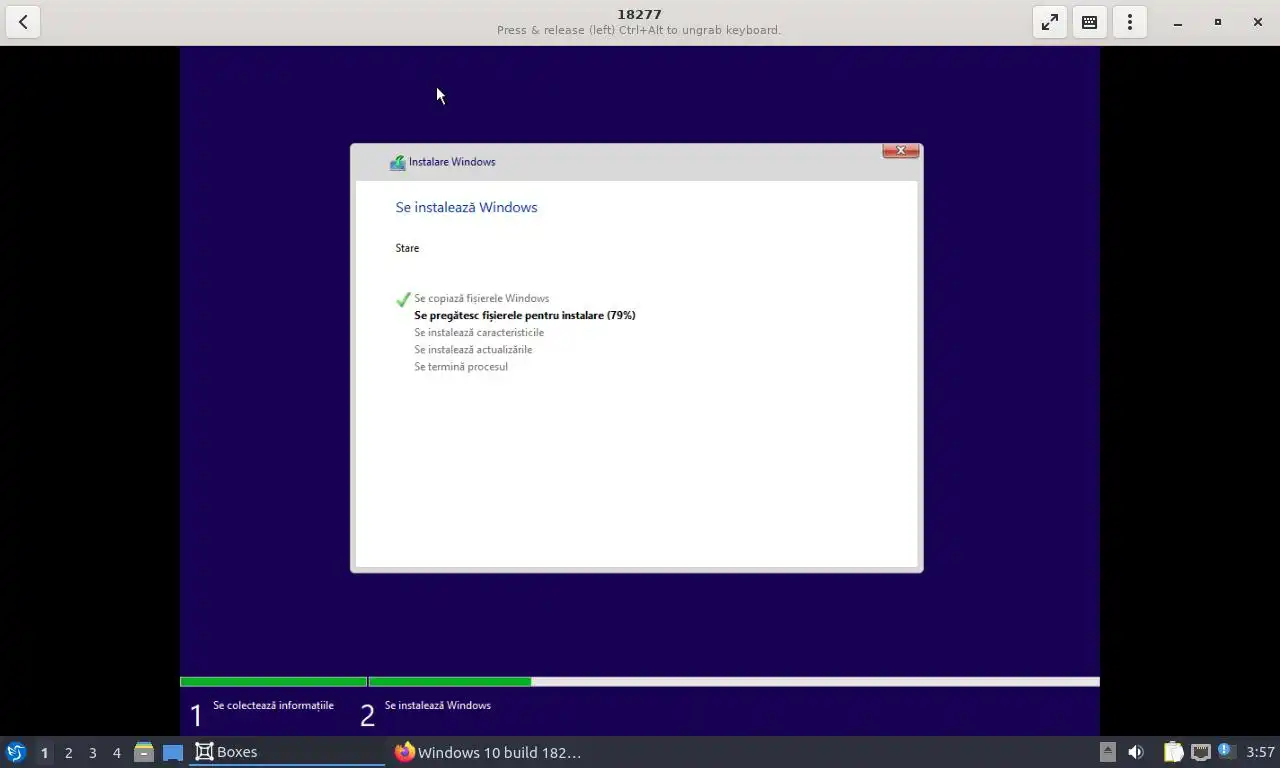
Task: Click 'Se termină procesul' step
Action: 461,366
